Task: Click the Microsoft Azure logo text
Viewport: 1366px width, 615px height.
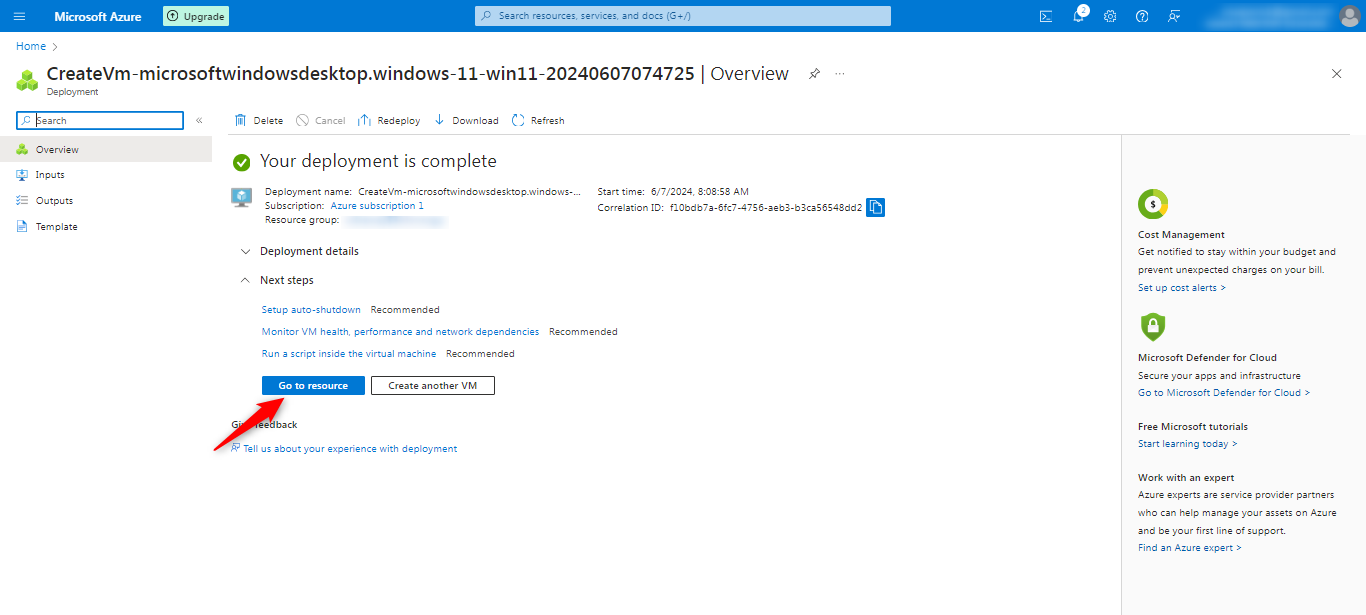Action: pos(98,16)
